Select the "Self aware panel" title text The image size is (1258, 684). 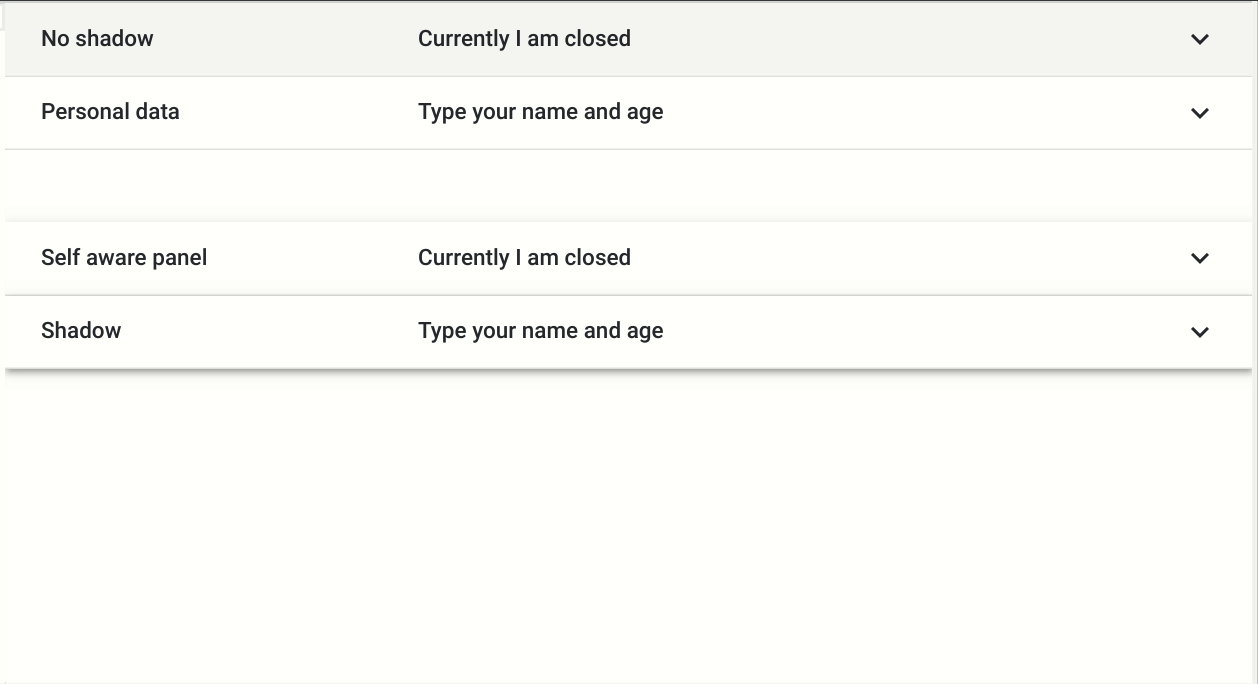click(x=124, y=258)
